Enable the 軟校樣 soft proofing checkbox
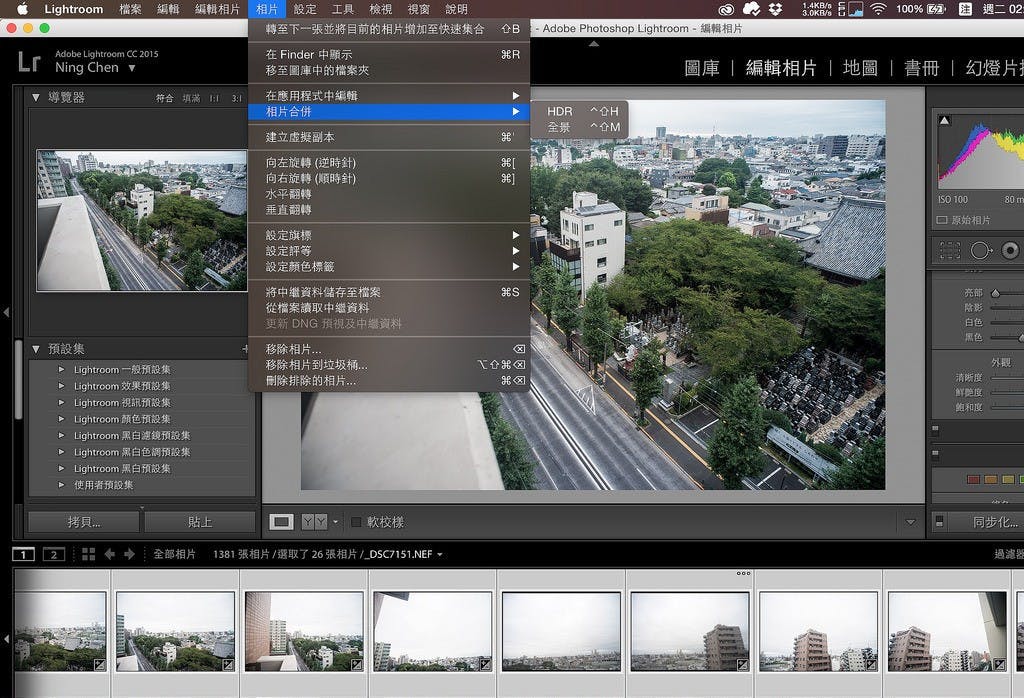This screenshot has height=698, width=1024. [x=356, y=521]
